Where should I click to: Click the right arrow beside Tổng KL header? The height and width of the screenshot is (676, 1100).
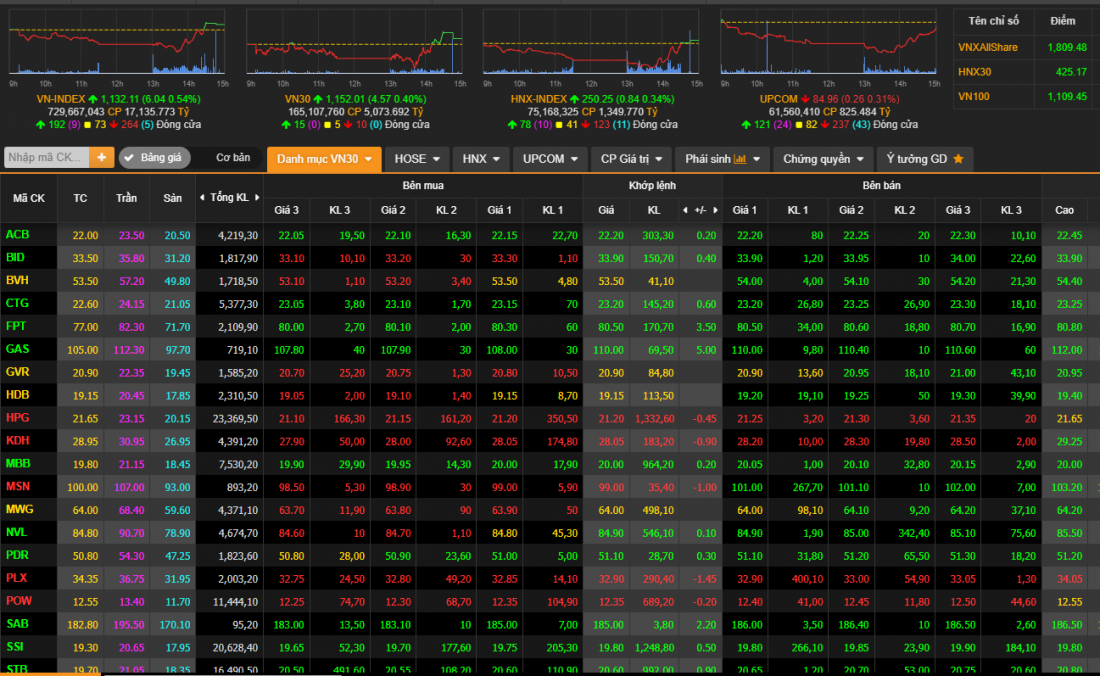click(x=257, y=198)
